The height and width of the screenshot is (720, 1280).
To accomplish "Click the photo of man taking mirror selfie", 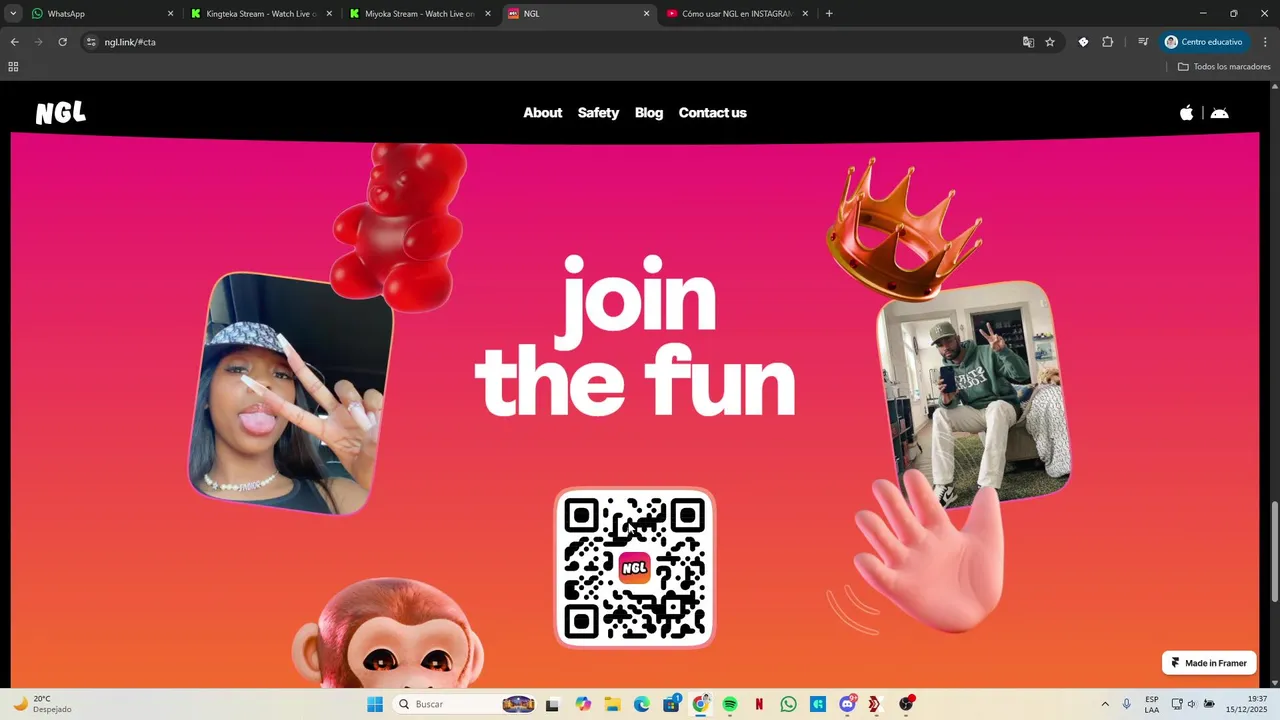I will point(974,394).
